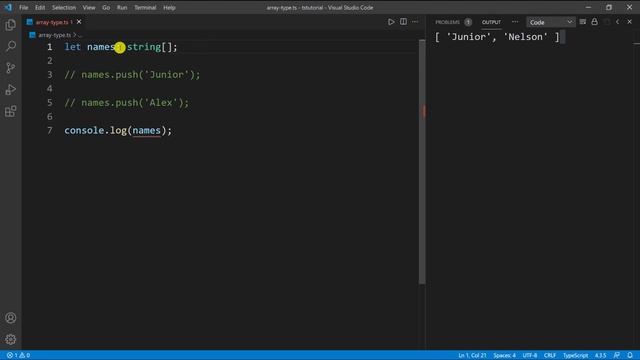
Task: Click the Run Code play button
Action: (x=391, y=22)
